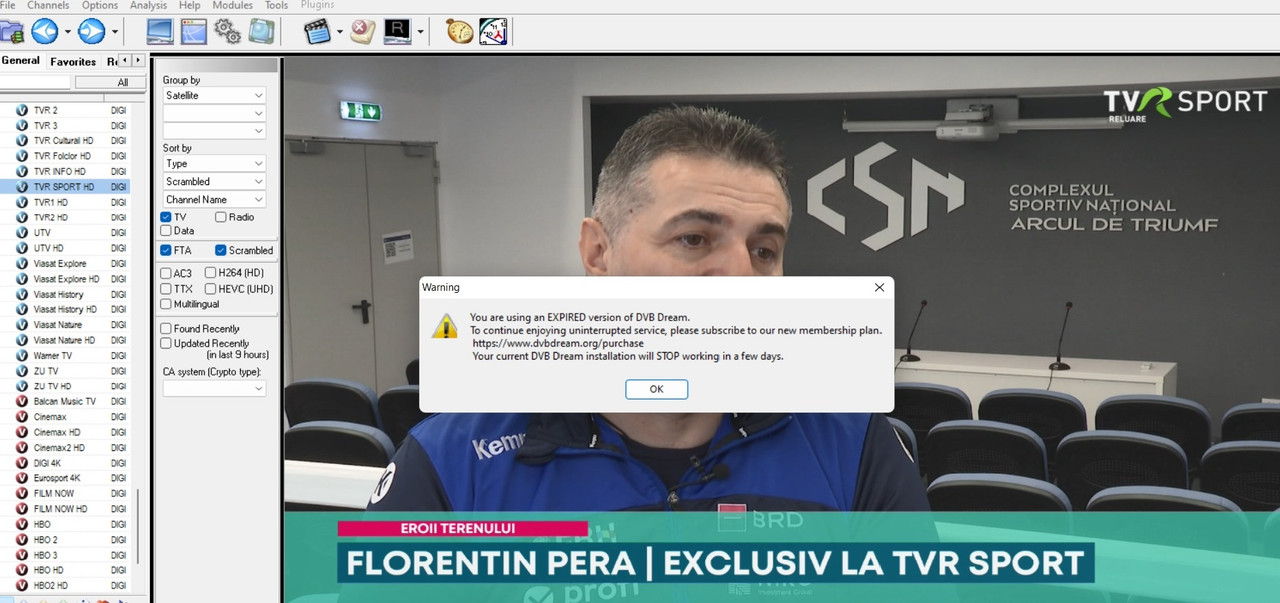This screenshot has width=1280, height=603.
Task: Click the clapperboard video icon
Action: tap(317, 32)
